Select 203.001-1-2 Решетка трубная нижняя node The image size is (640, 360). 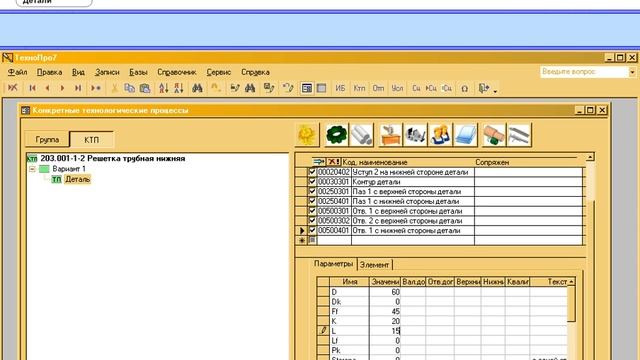coord(113,158)
